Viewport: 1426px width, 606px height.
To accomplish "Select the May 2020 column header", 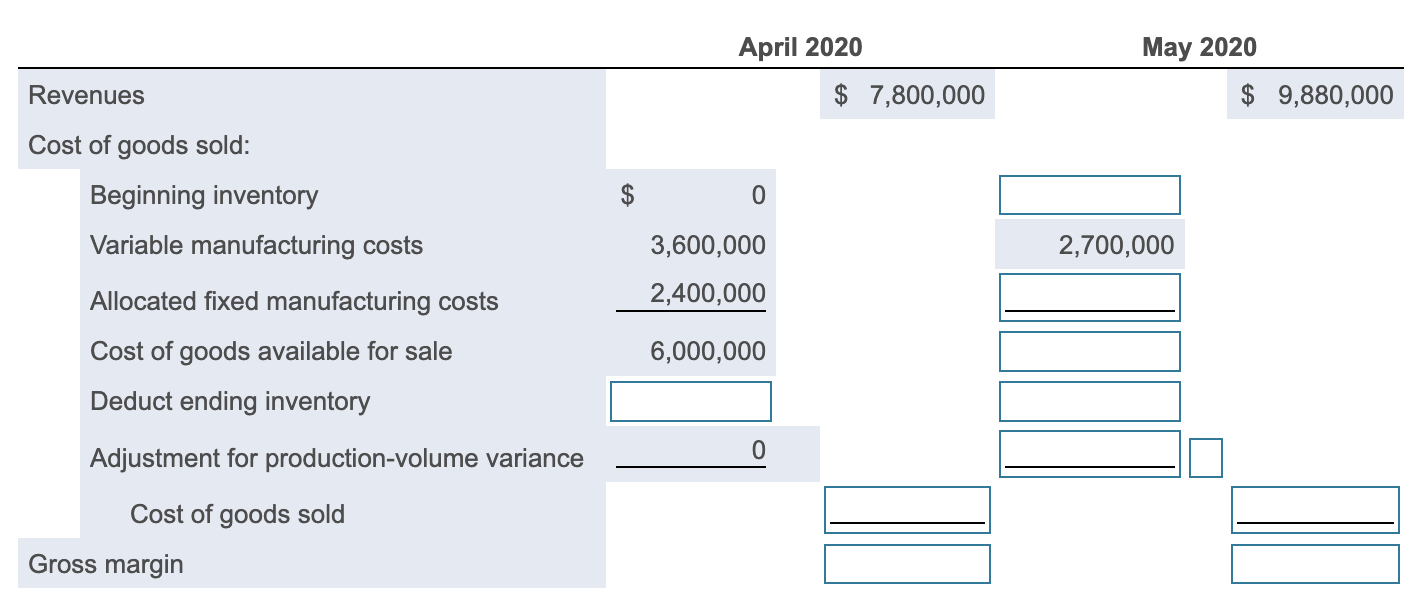I will (1198, 46).
